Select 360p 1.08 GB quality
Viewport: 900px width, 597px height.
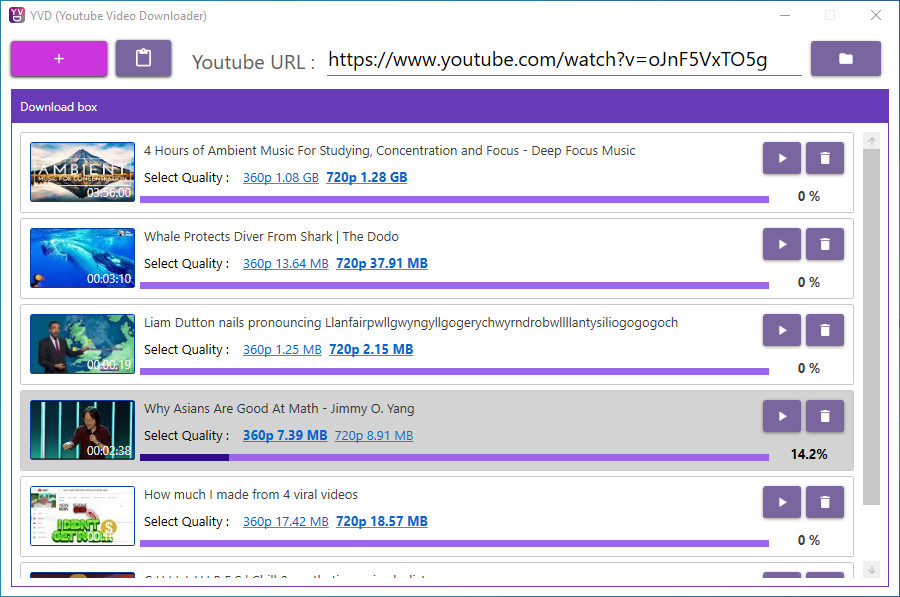[281, 177]
